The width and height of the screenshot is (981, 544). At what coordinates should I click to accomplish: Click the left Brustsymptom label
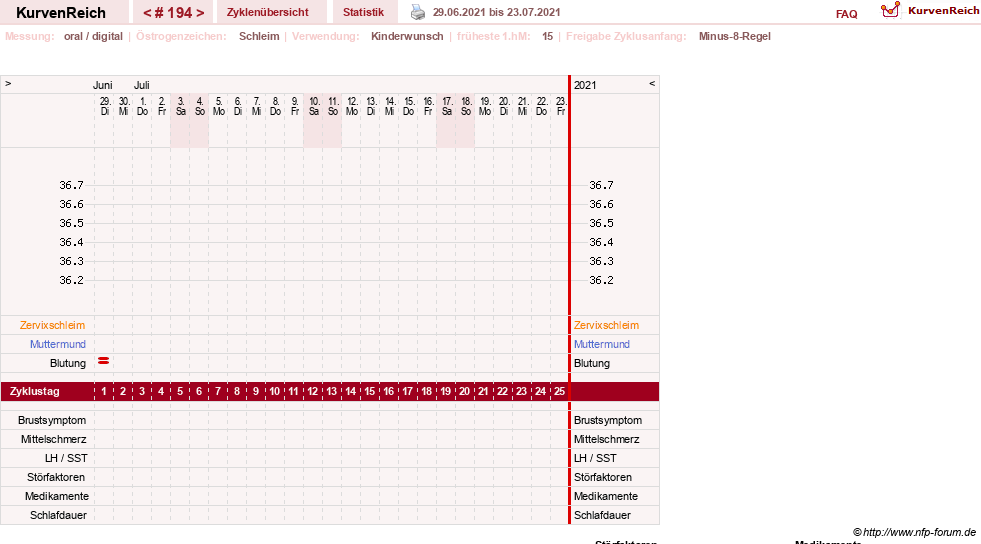click(52, 420)
